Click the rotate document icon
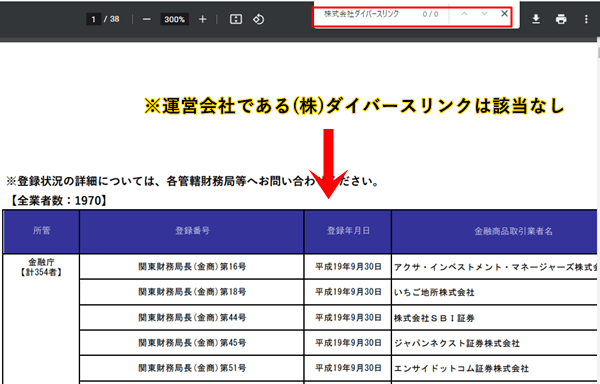The height and width of the screenshot is (384, 600). point(258,19)
